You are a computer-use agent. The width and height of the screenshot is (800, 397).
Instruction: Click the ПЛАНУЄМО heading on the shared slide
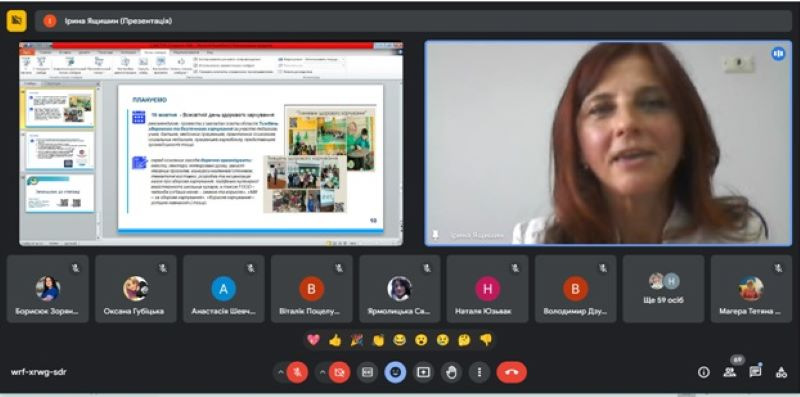(149, 100)
